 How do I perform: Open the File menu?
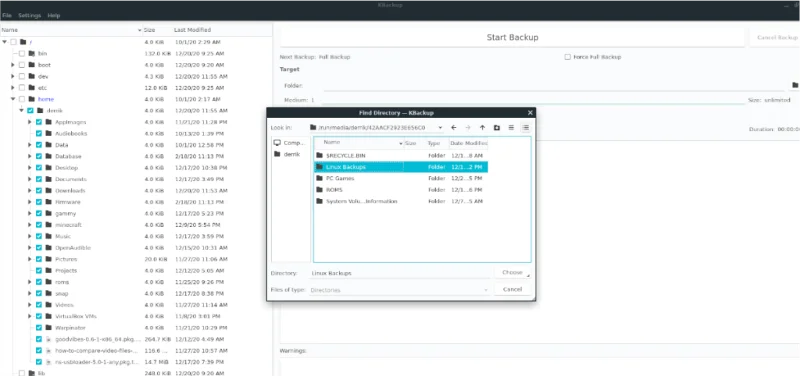tap(7, 15)
